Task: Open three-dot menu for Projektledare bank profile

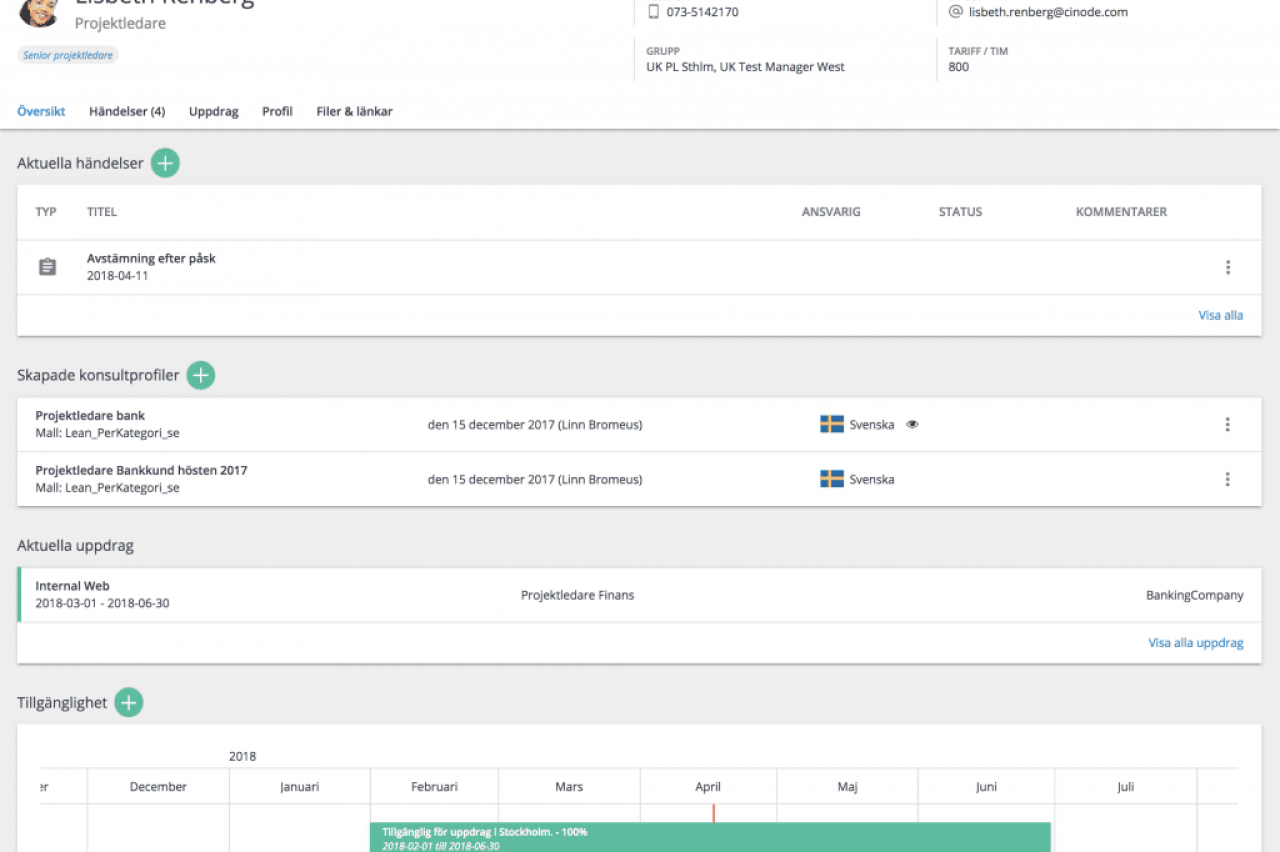Action: pos(1227,424)
